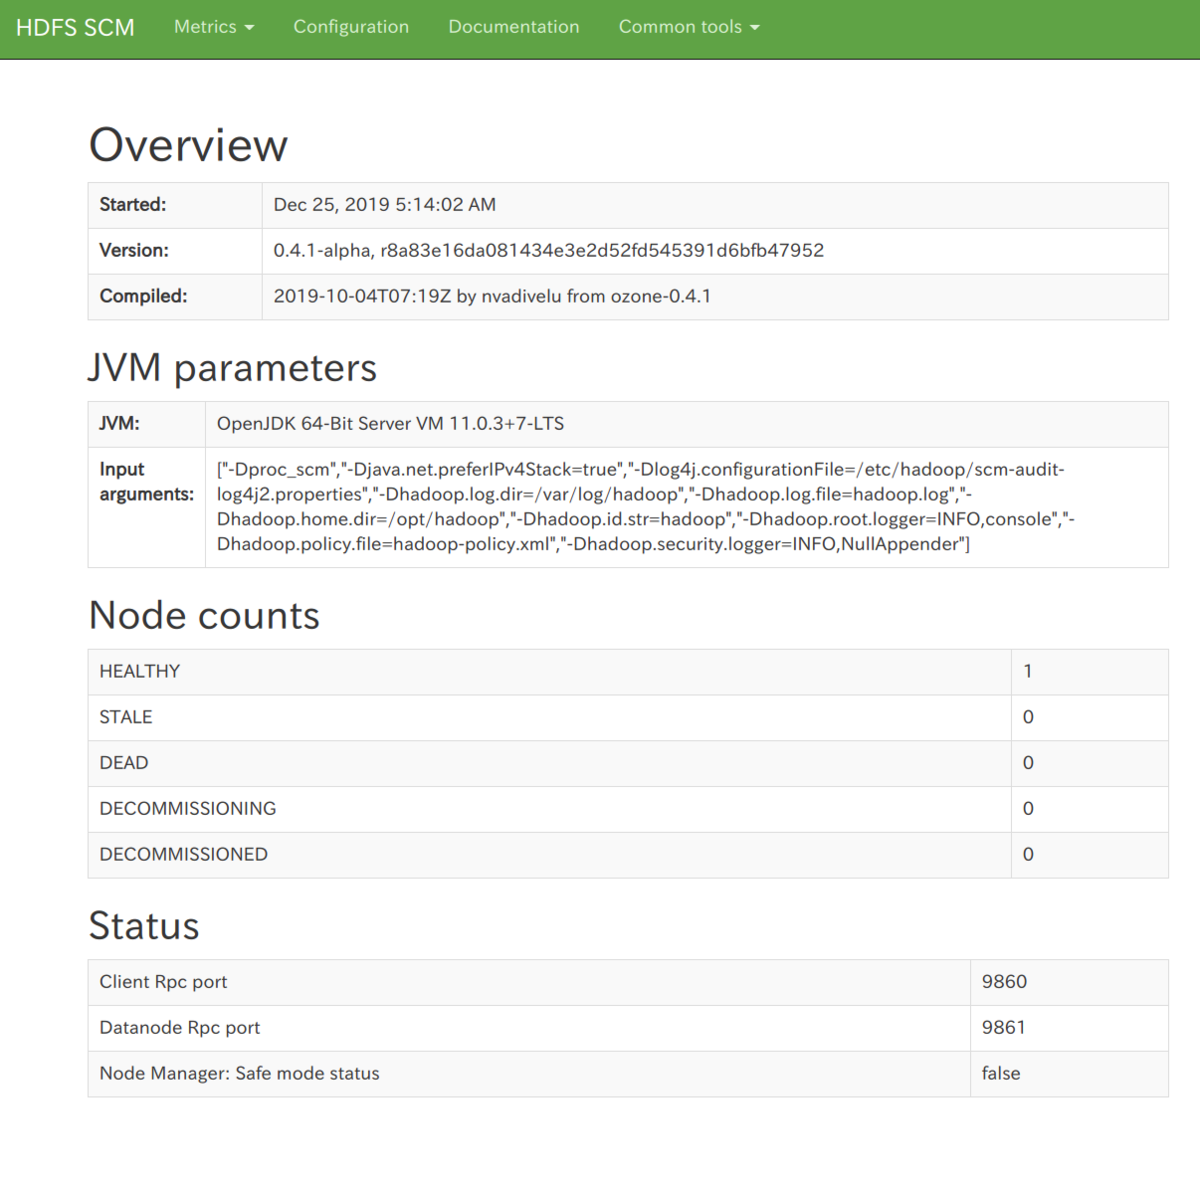The width and height of the screenshot is (1200, 1188).
Task: Click the Datanode Rpc port value 9861
Action: [1003, 1027]
